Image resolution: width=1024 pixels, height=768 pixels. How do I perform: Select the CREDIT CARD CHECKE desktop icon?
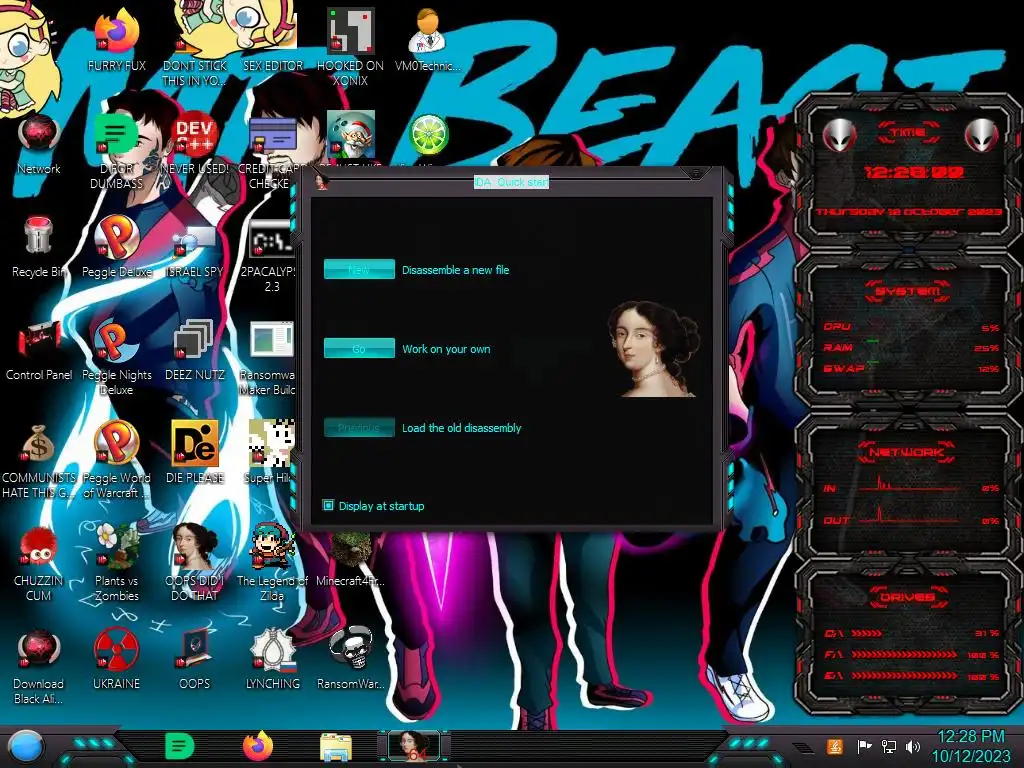[x=272, y=153]
